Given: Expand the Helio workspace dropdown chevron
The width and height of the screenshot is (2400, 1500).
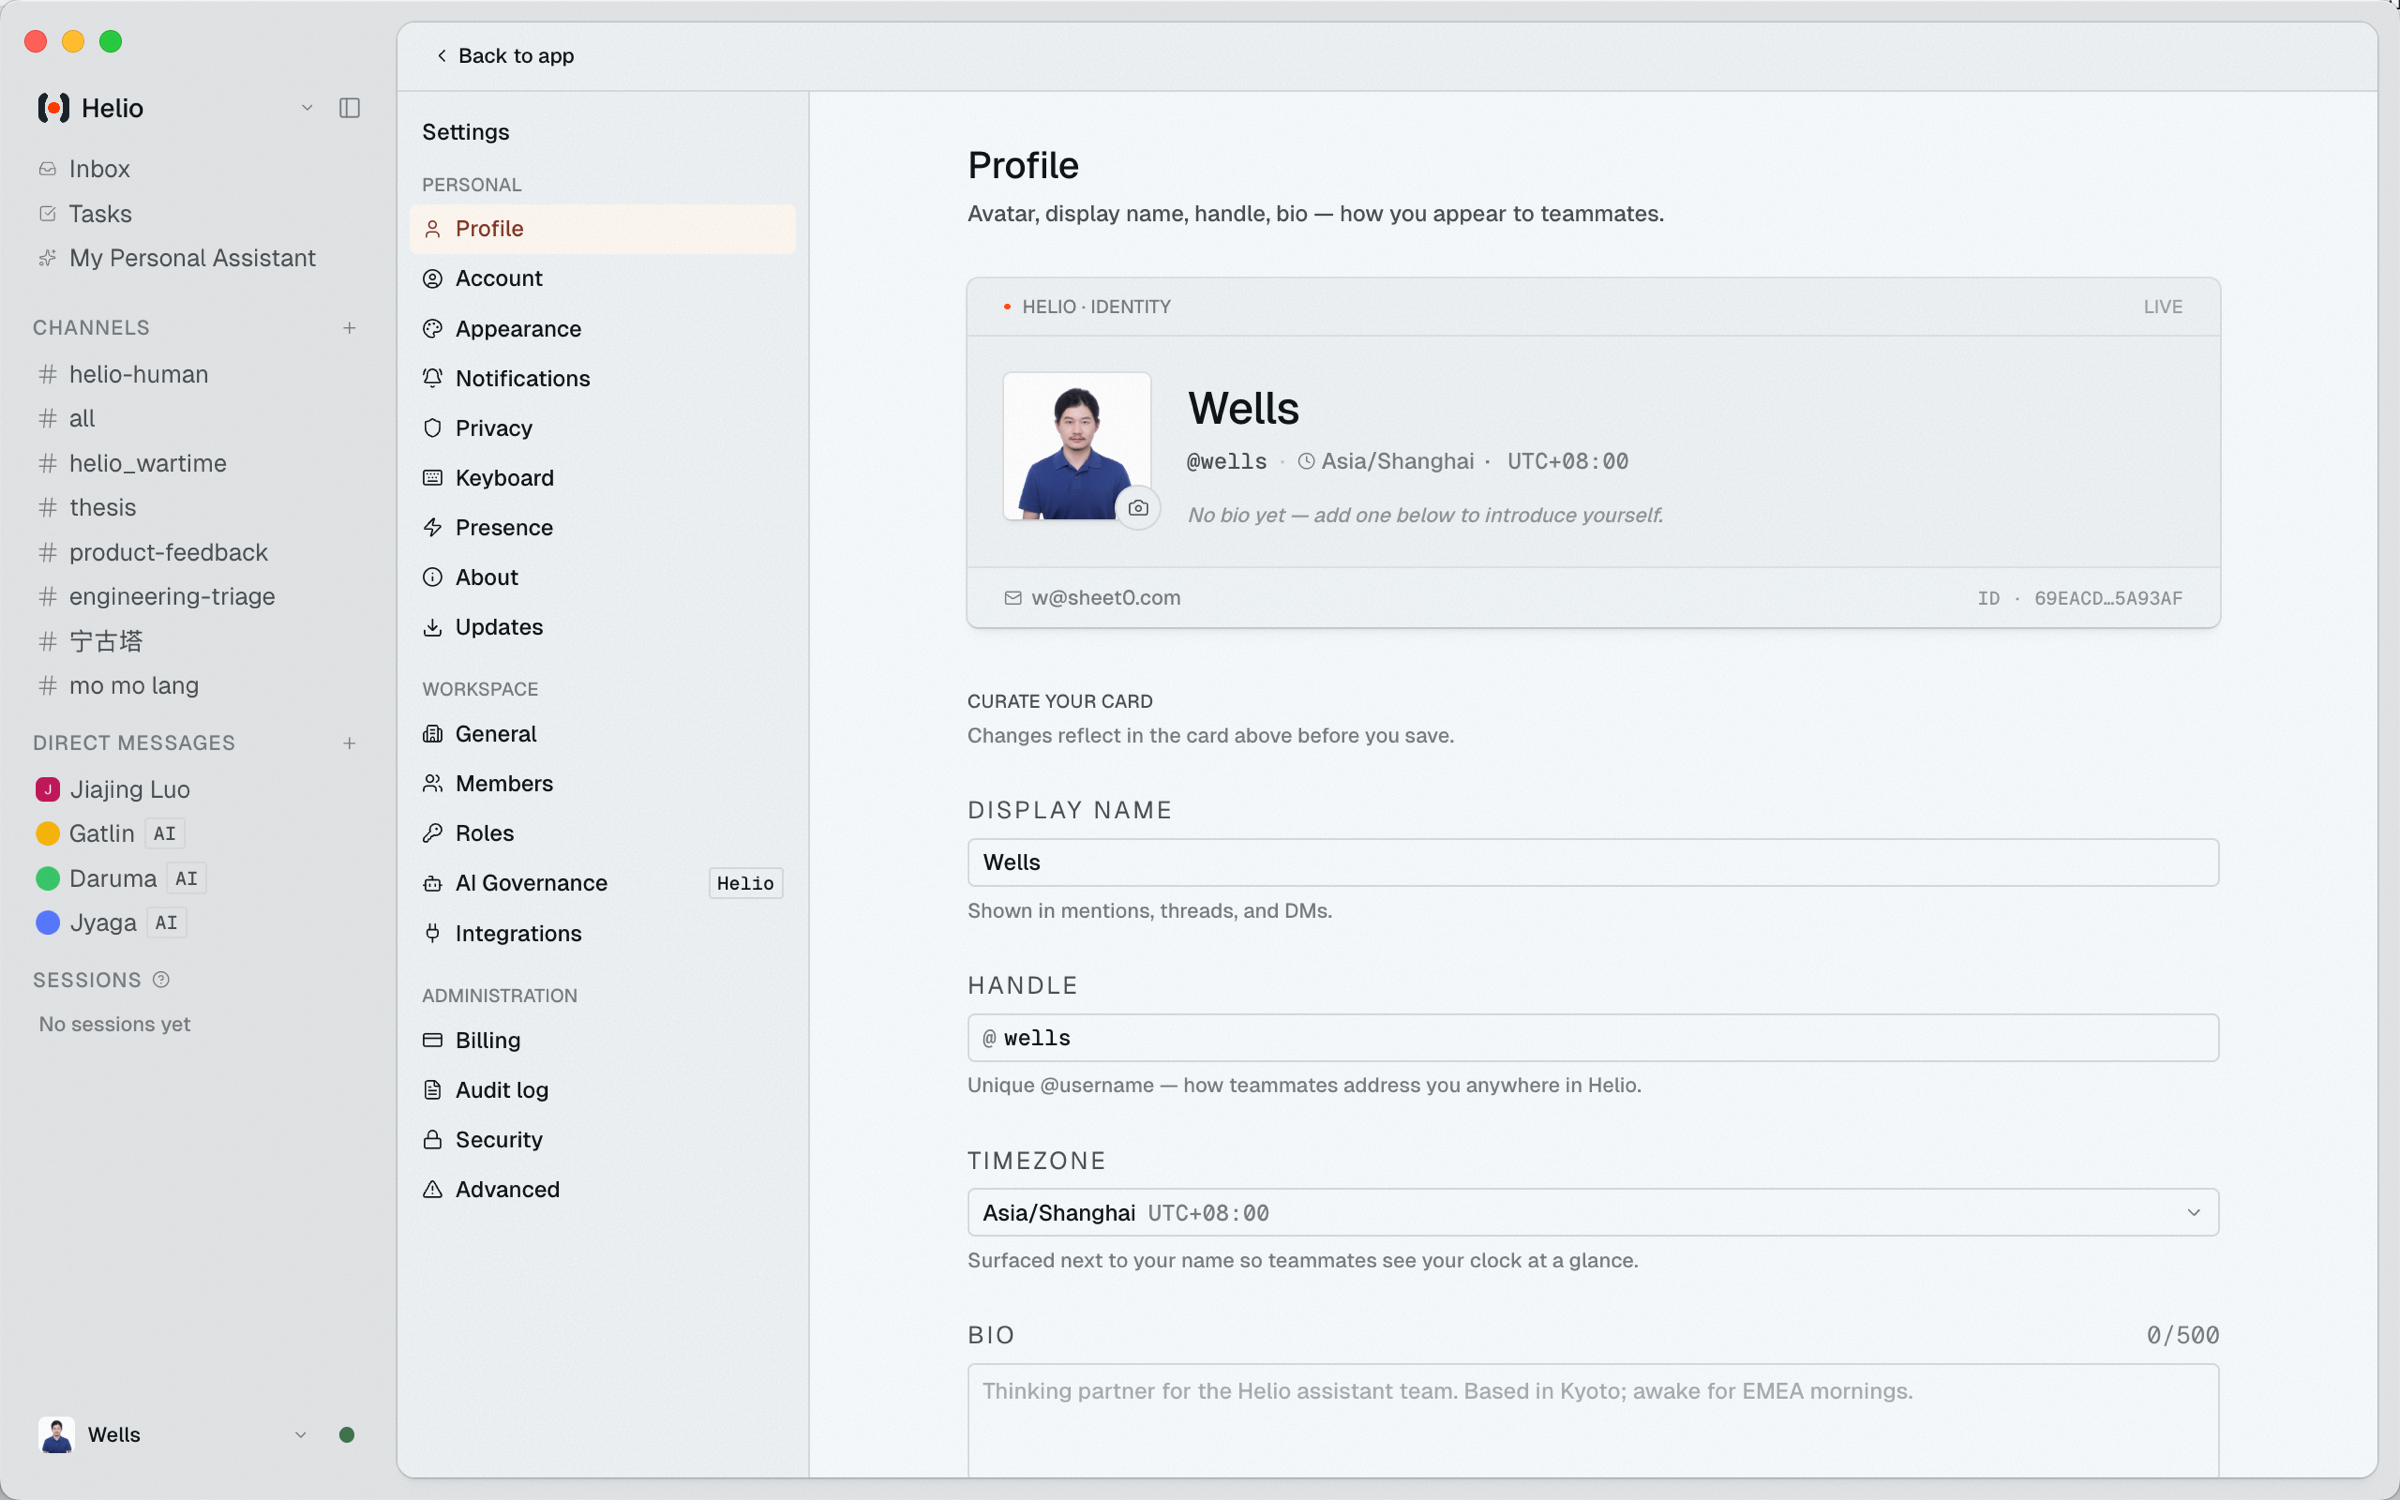Looking at the screenshot, I should coord(307,108).
